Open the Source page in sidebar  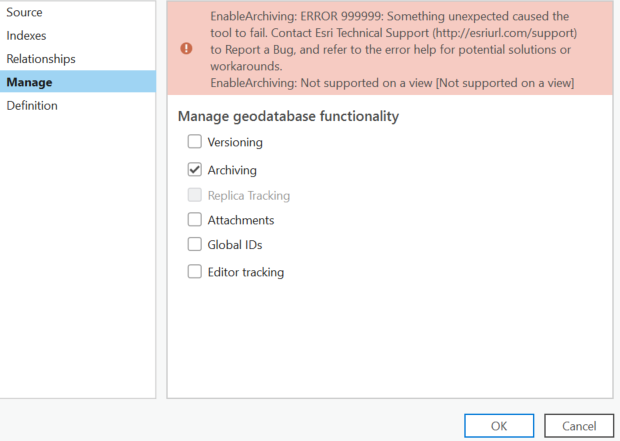(x=26, y=12)
